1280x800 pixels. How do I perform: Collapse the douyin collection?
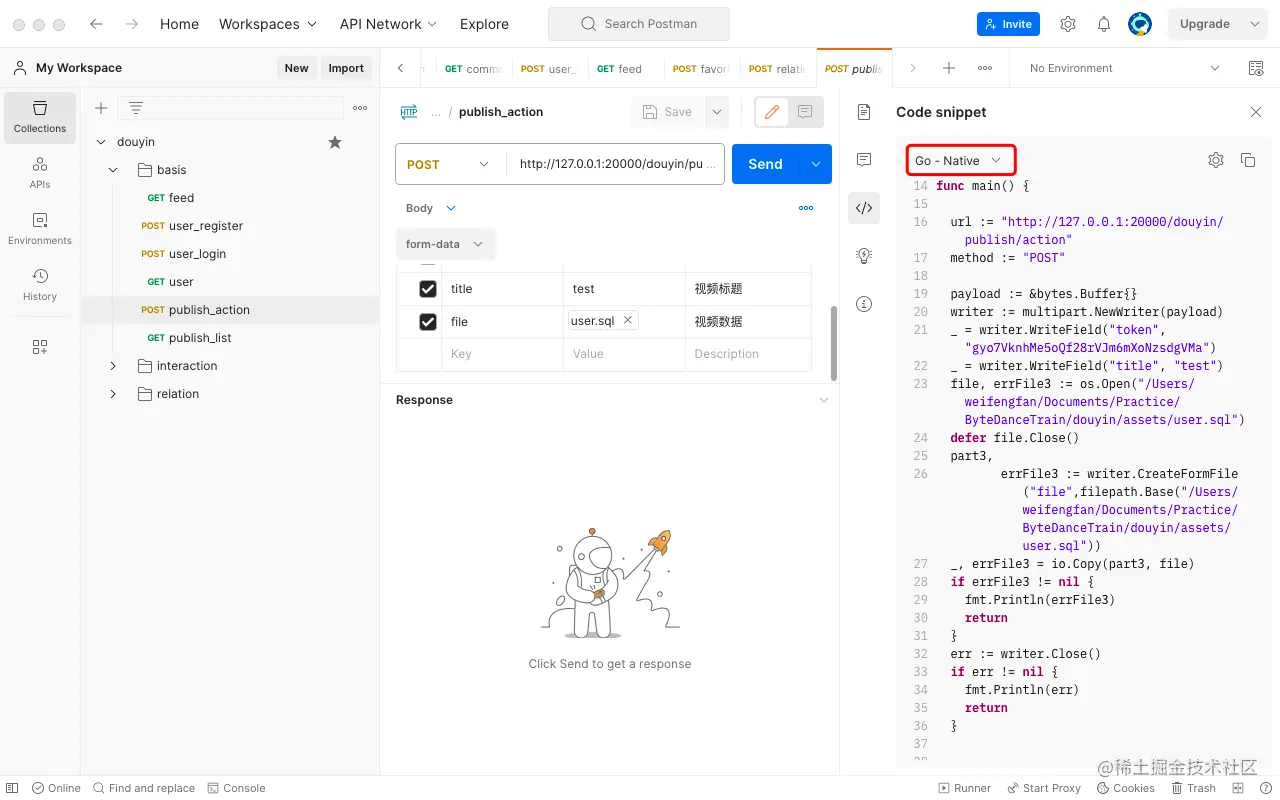[x=101, y=142]
